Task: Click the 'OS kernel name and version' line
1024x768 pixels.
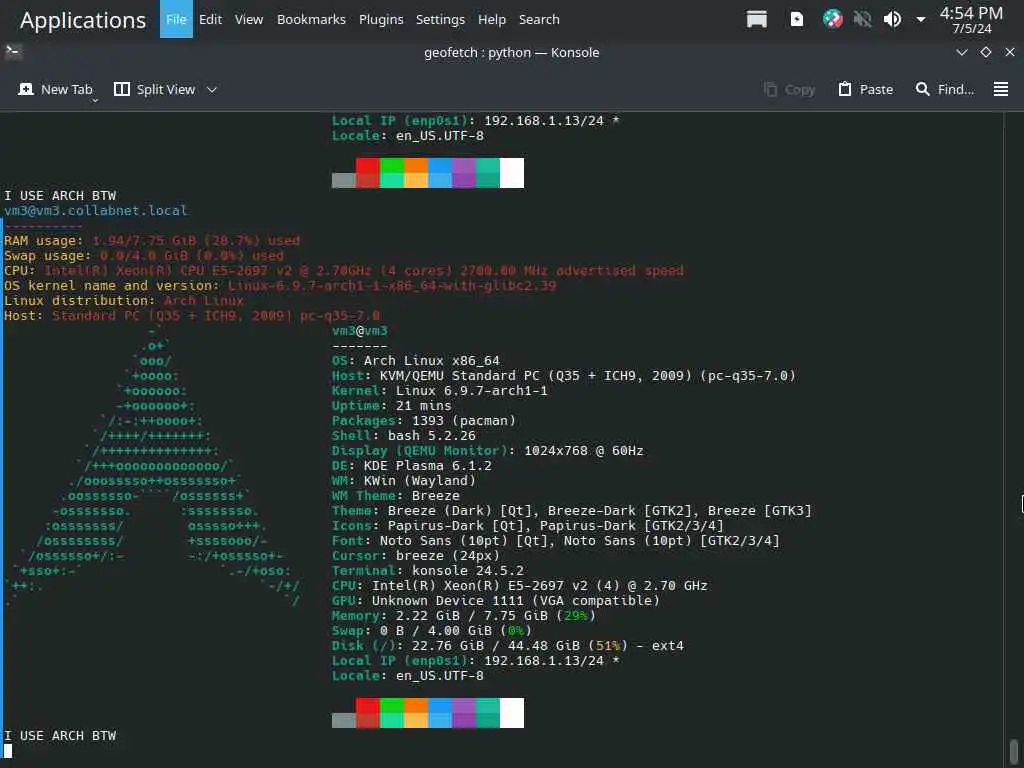Action: tap(280, 285)
